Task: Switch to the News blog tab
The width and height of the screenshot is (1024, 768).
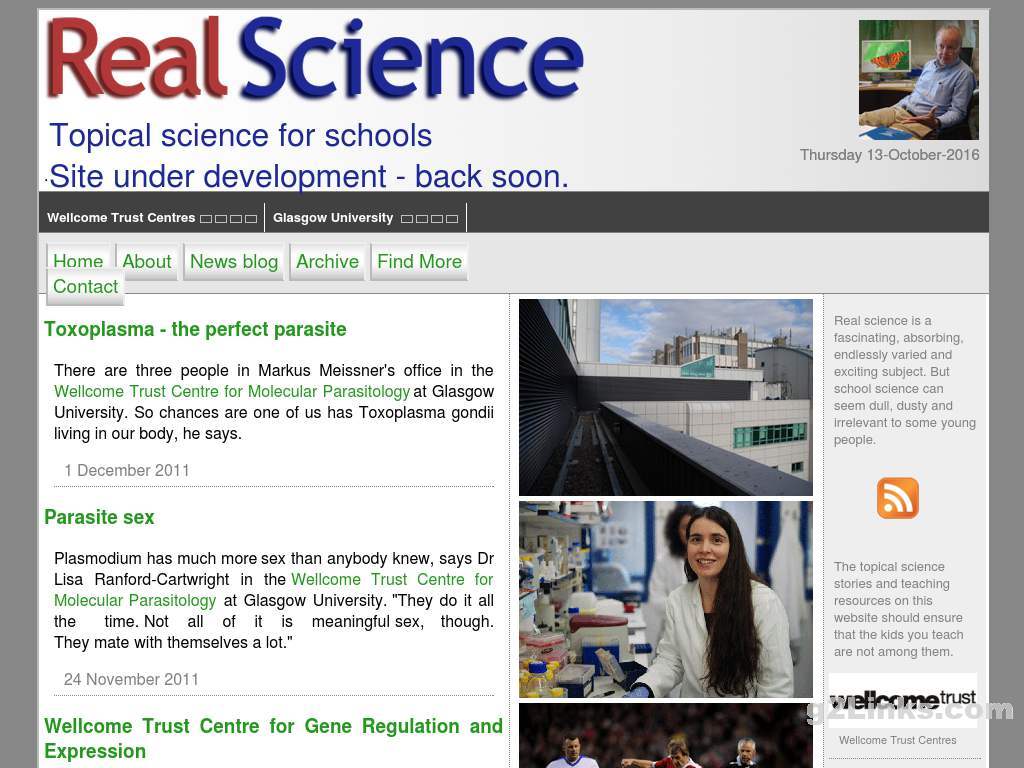Action: [x=234, y=261]
